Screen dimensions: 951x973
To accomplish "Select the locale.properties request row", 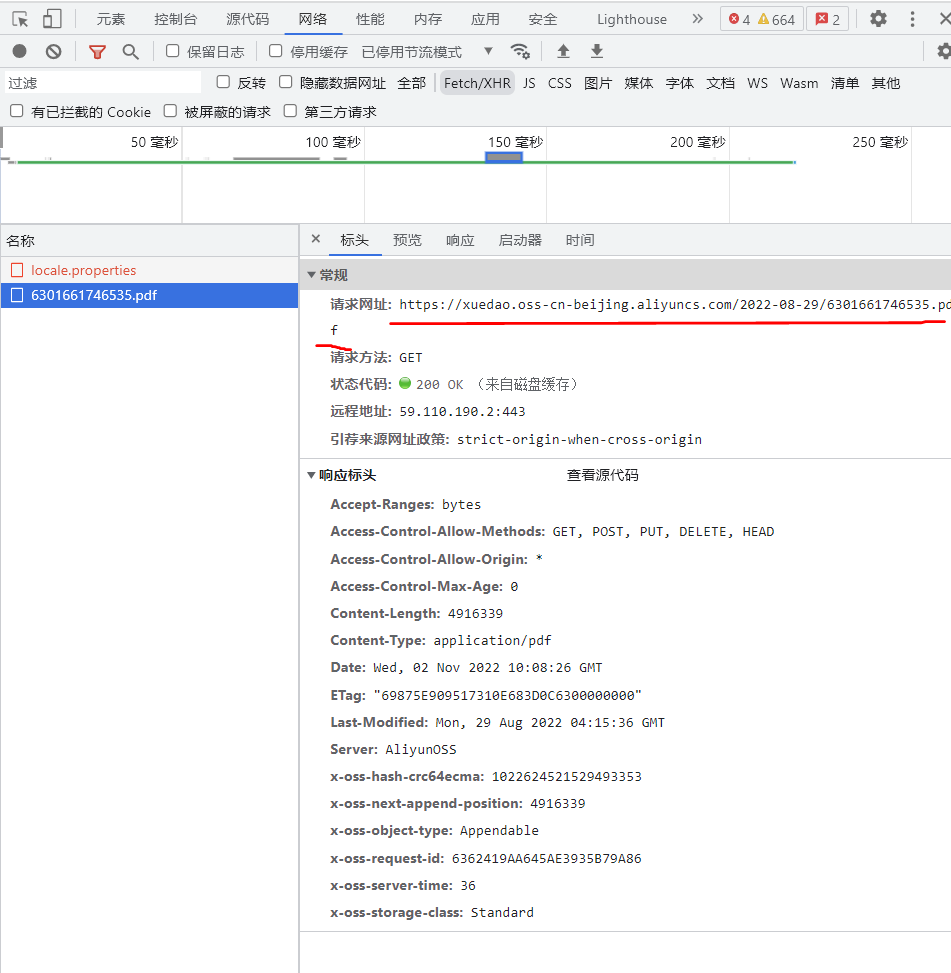I will click(x=150, y=270).
